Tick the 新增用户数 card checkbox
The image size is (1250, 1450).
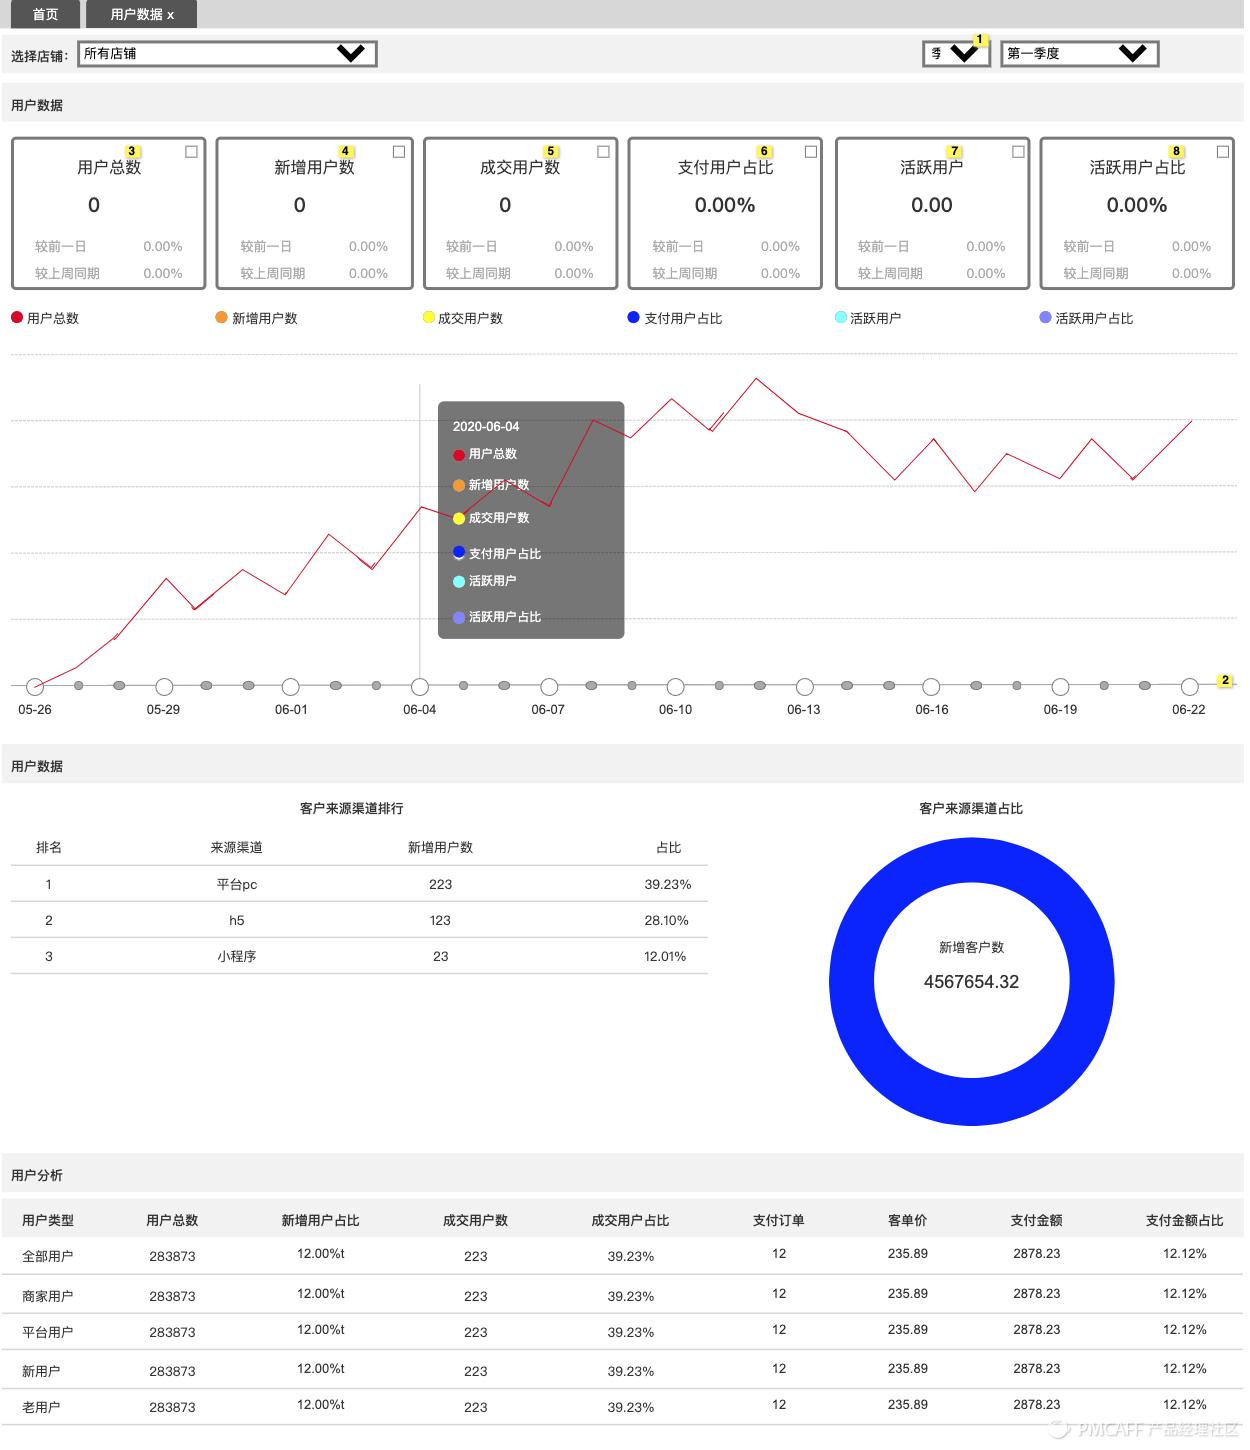click(x=398, y=152)
